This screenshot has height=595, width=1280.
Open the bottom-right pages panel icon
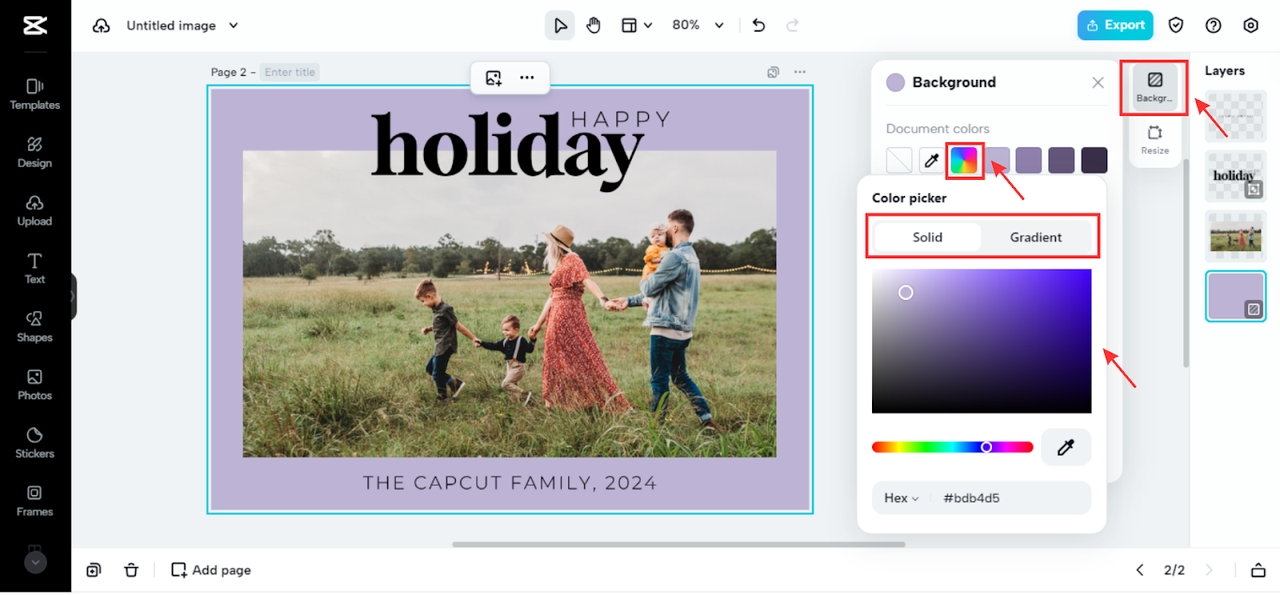tap(1258, 570)
